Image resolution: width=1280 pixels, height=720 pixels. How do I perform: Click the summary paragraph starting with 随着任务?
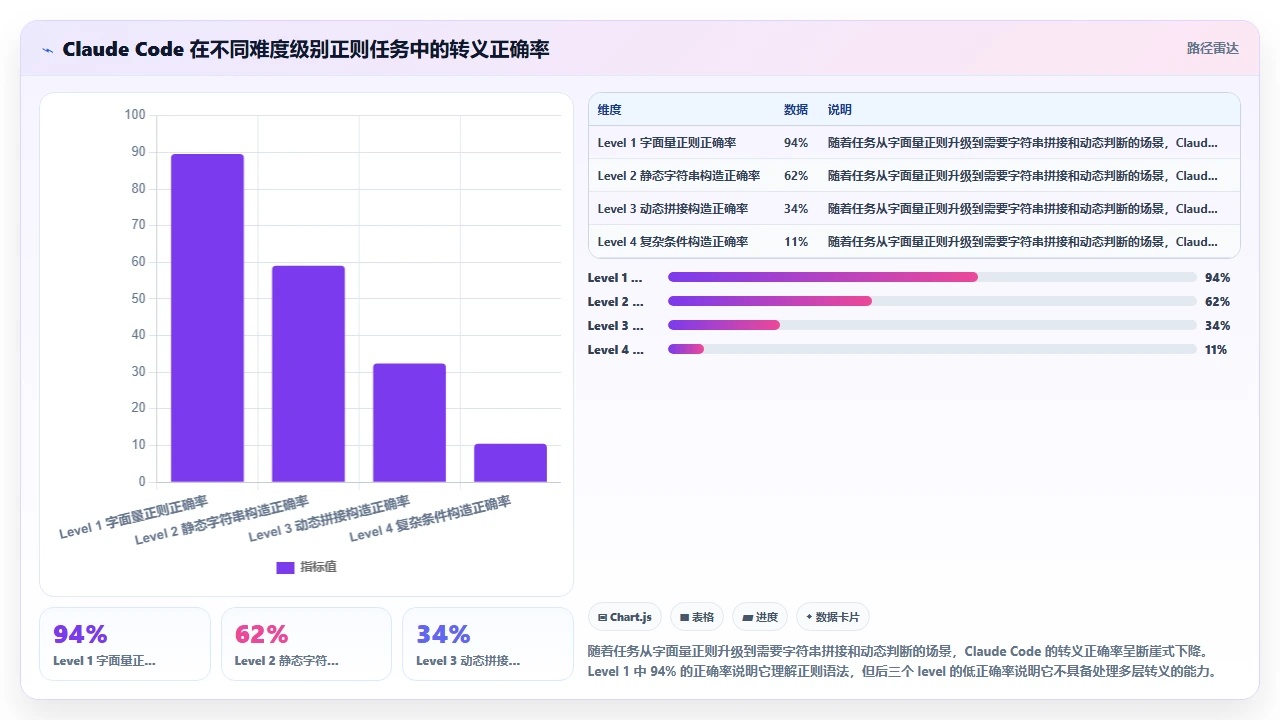[904, 661]
